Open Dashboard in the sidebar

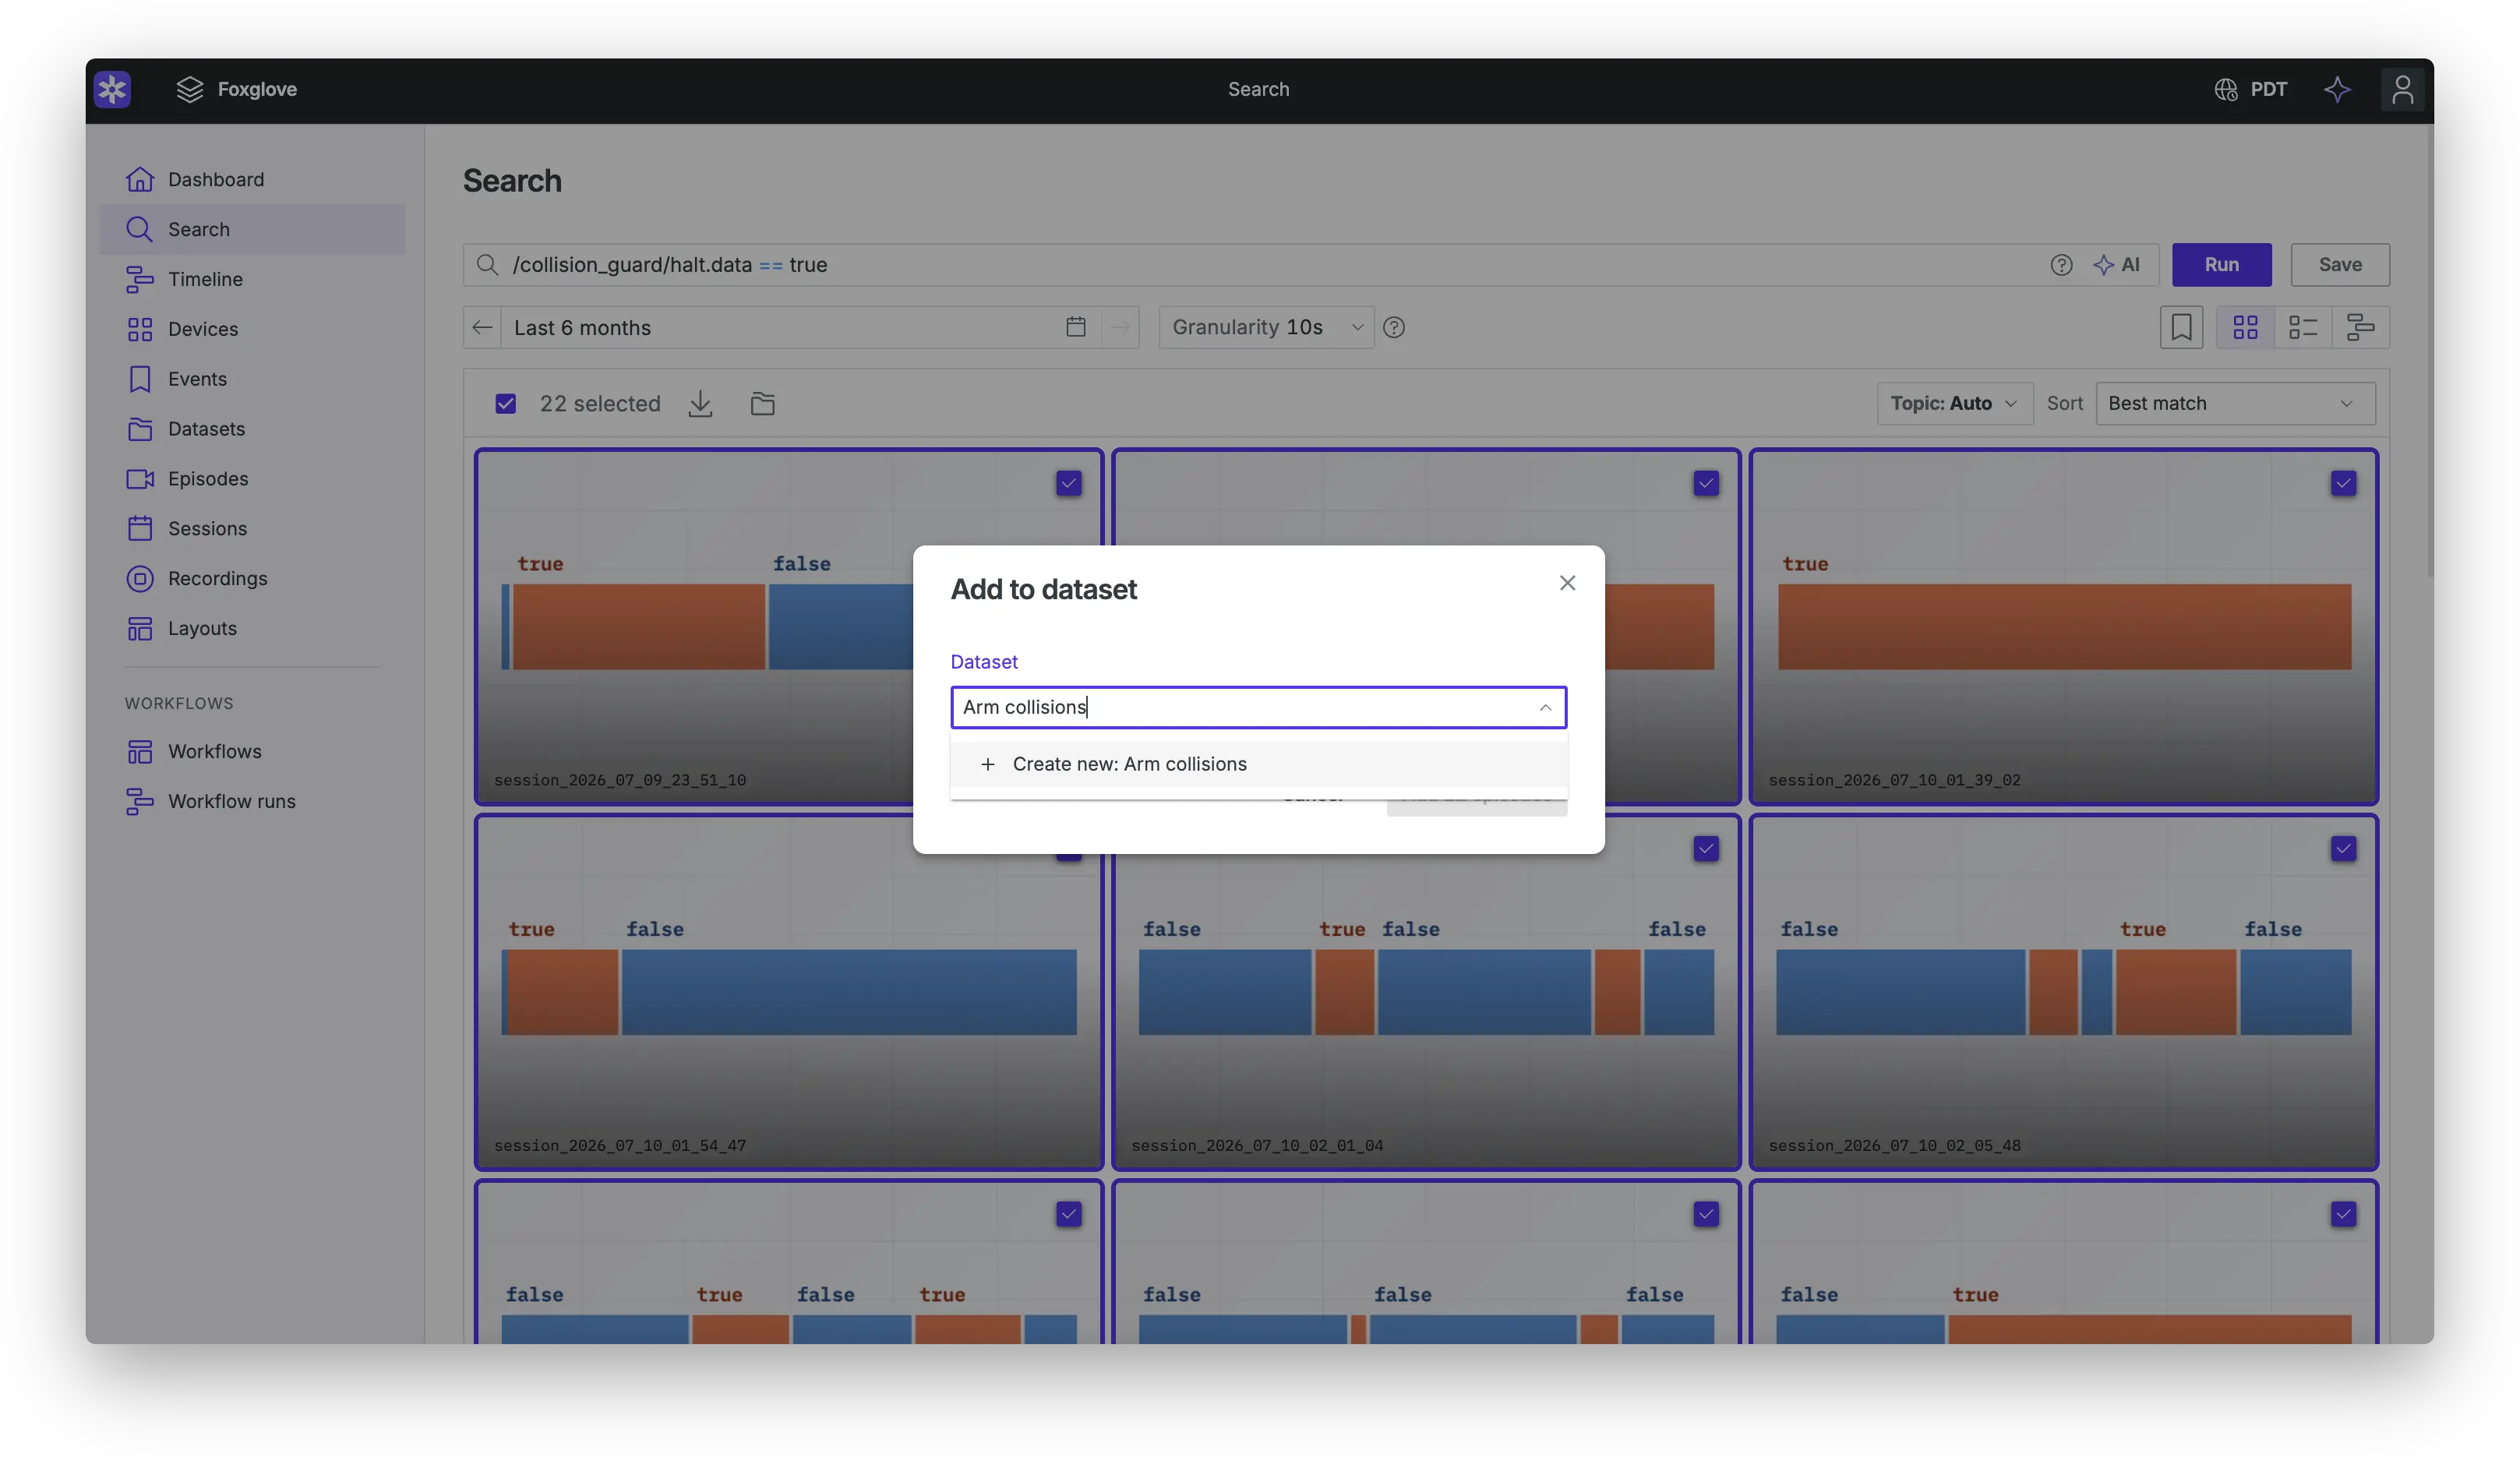tap(253, 180)
